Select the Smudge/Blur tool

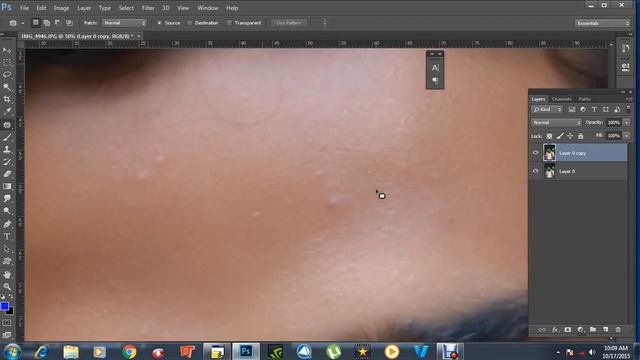(x=7, y=199)
